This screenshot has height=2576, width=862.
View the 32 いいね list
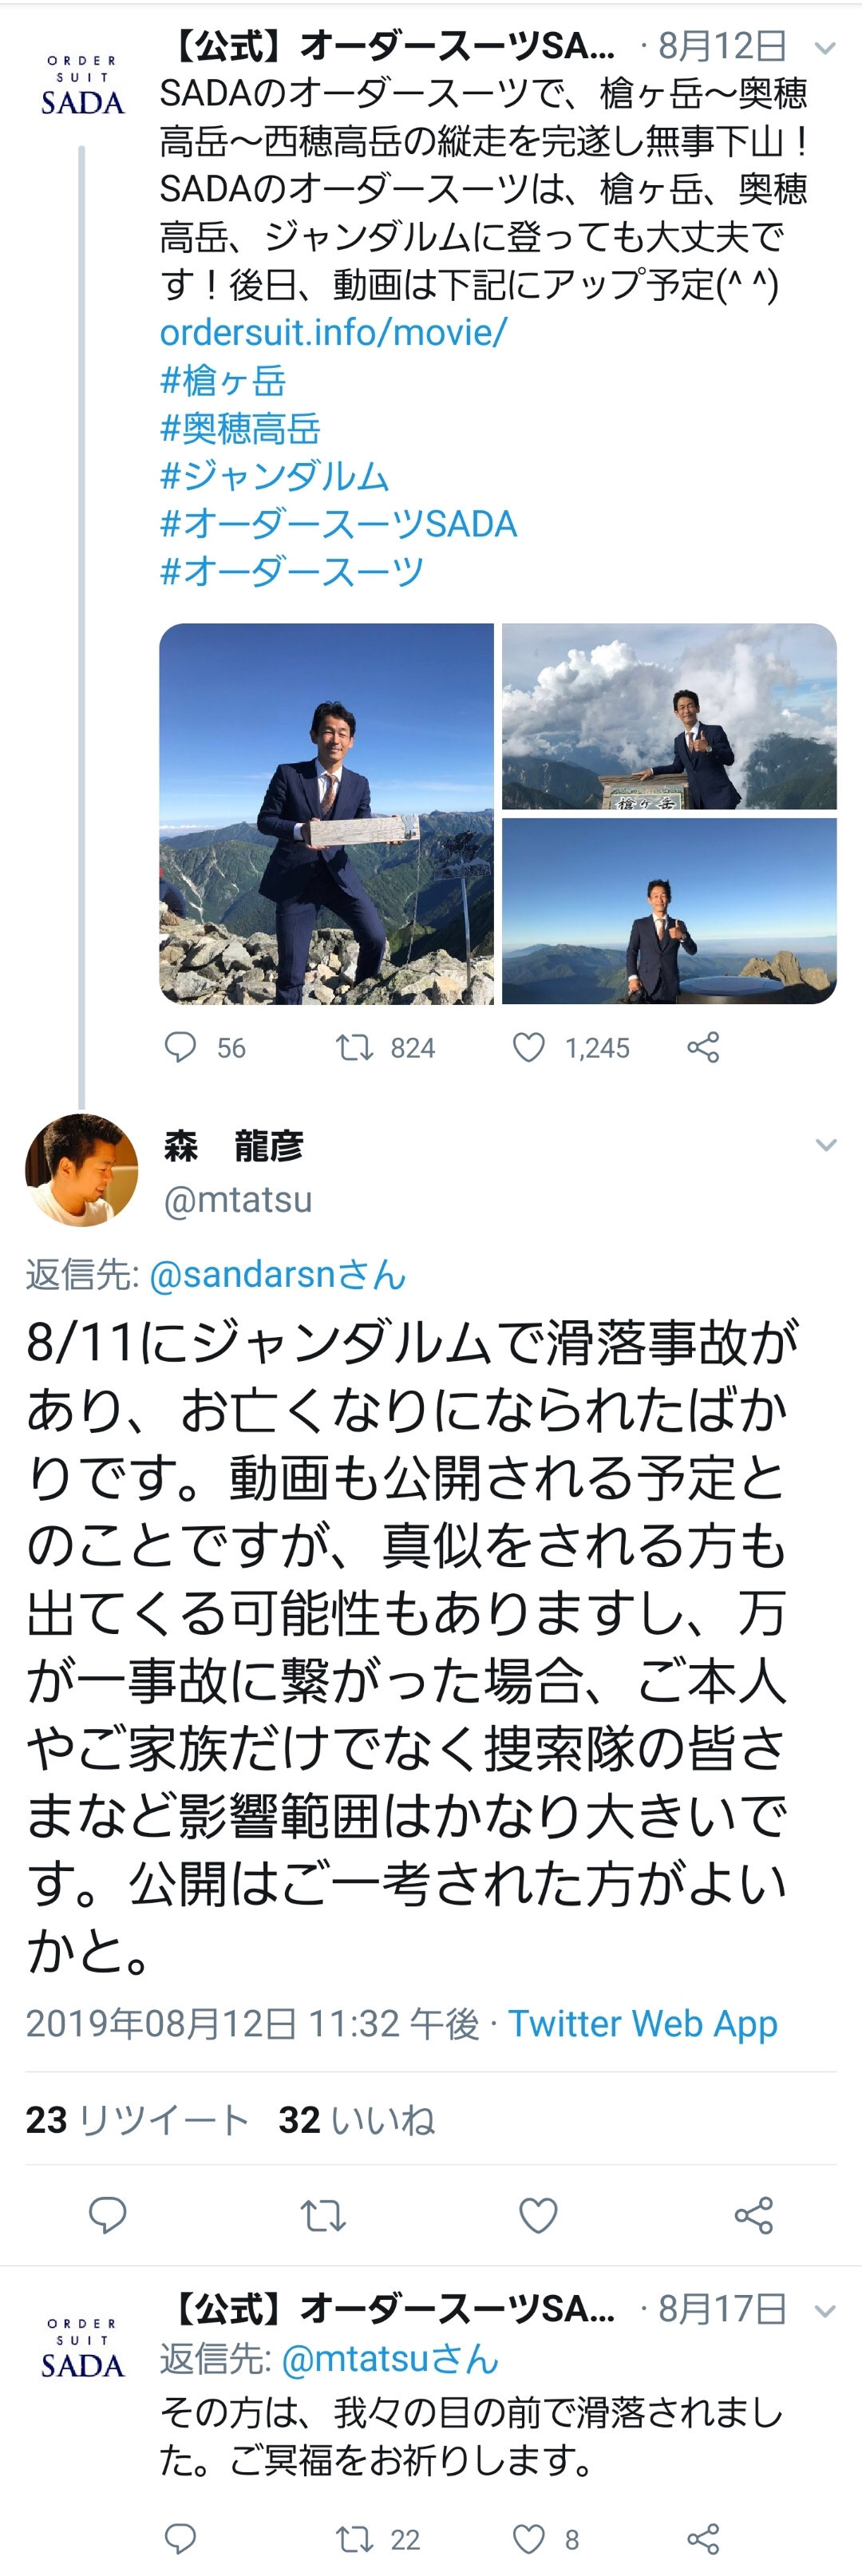(x=356, y=2119)
